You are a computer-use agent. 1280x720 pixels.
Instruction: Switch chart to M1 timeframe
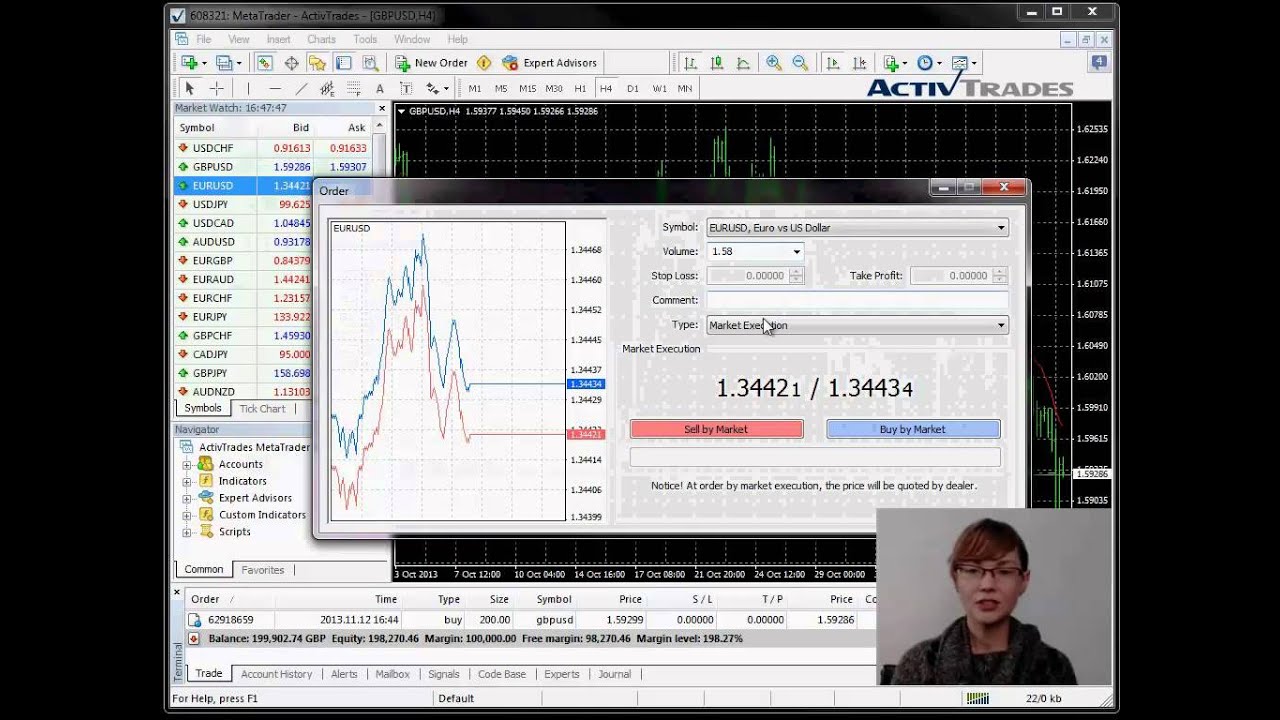[475, 89]
